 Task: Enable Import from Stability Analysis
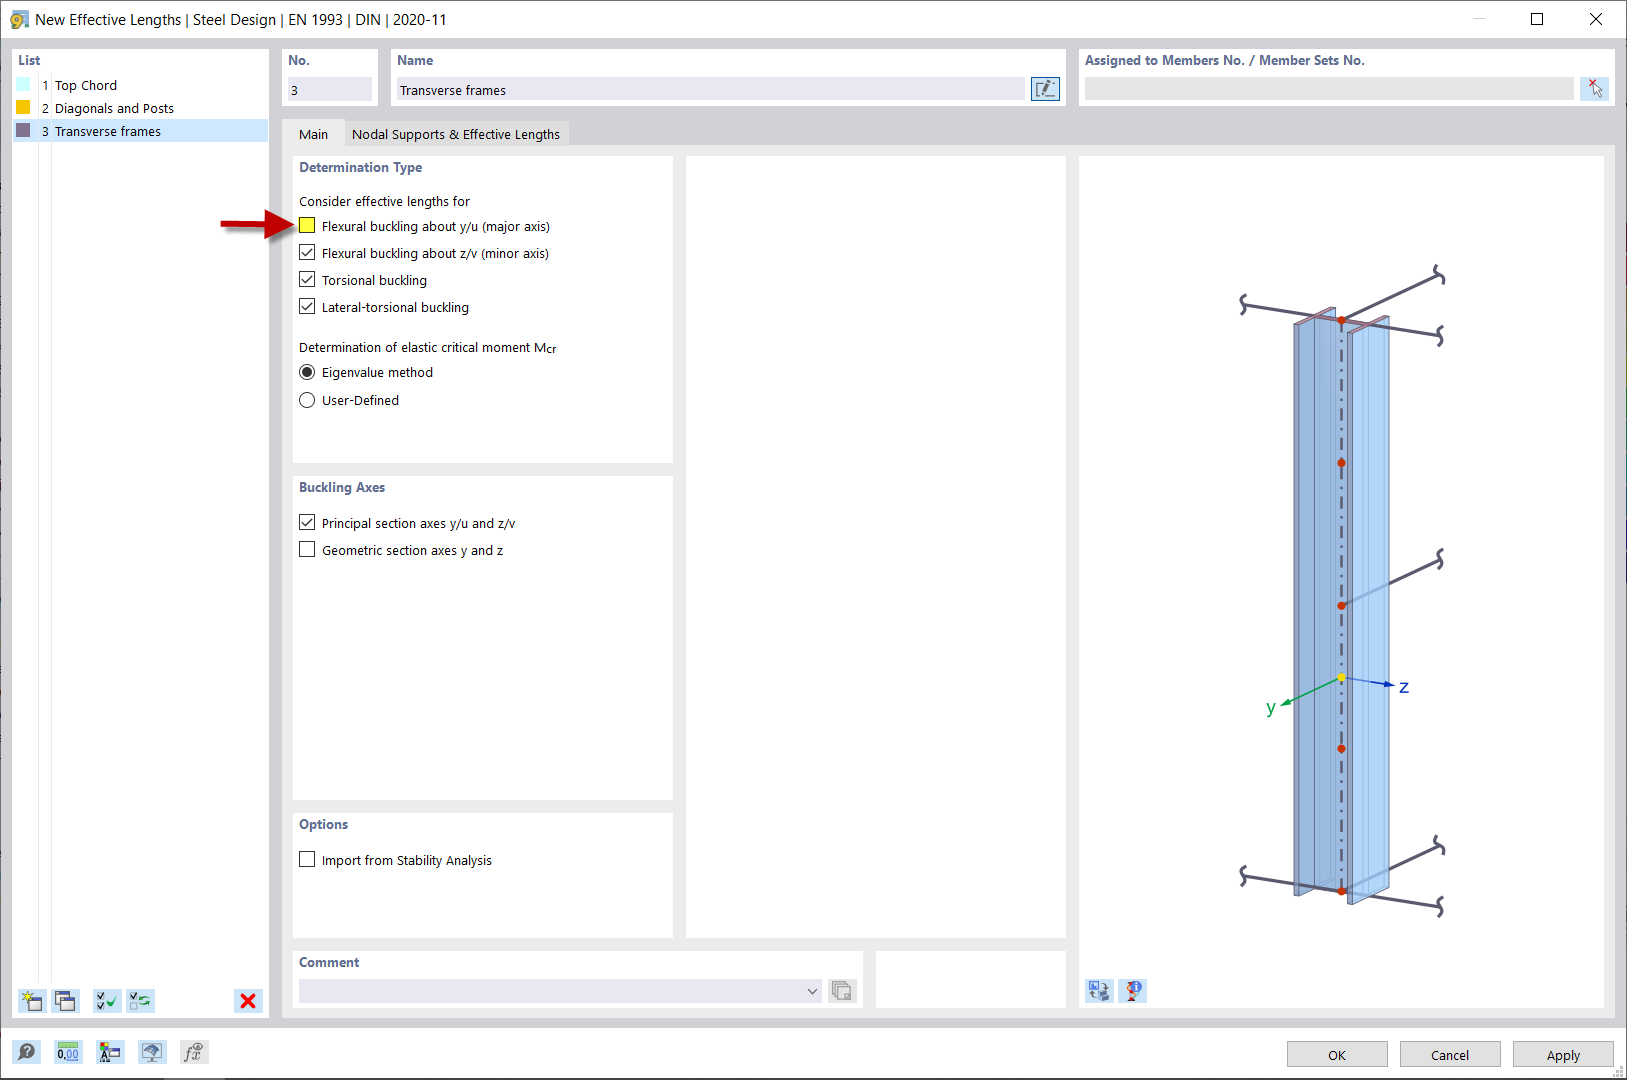point(307,859)
